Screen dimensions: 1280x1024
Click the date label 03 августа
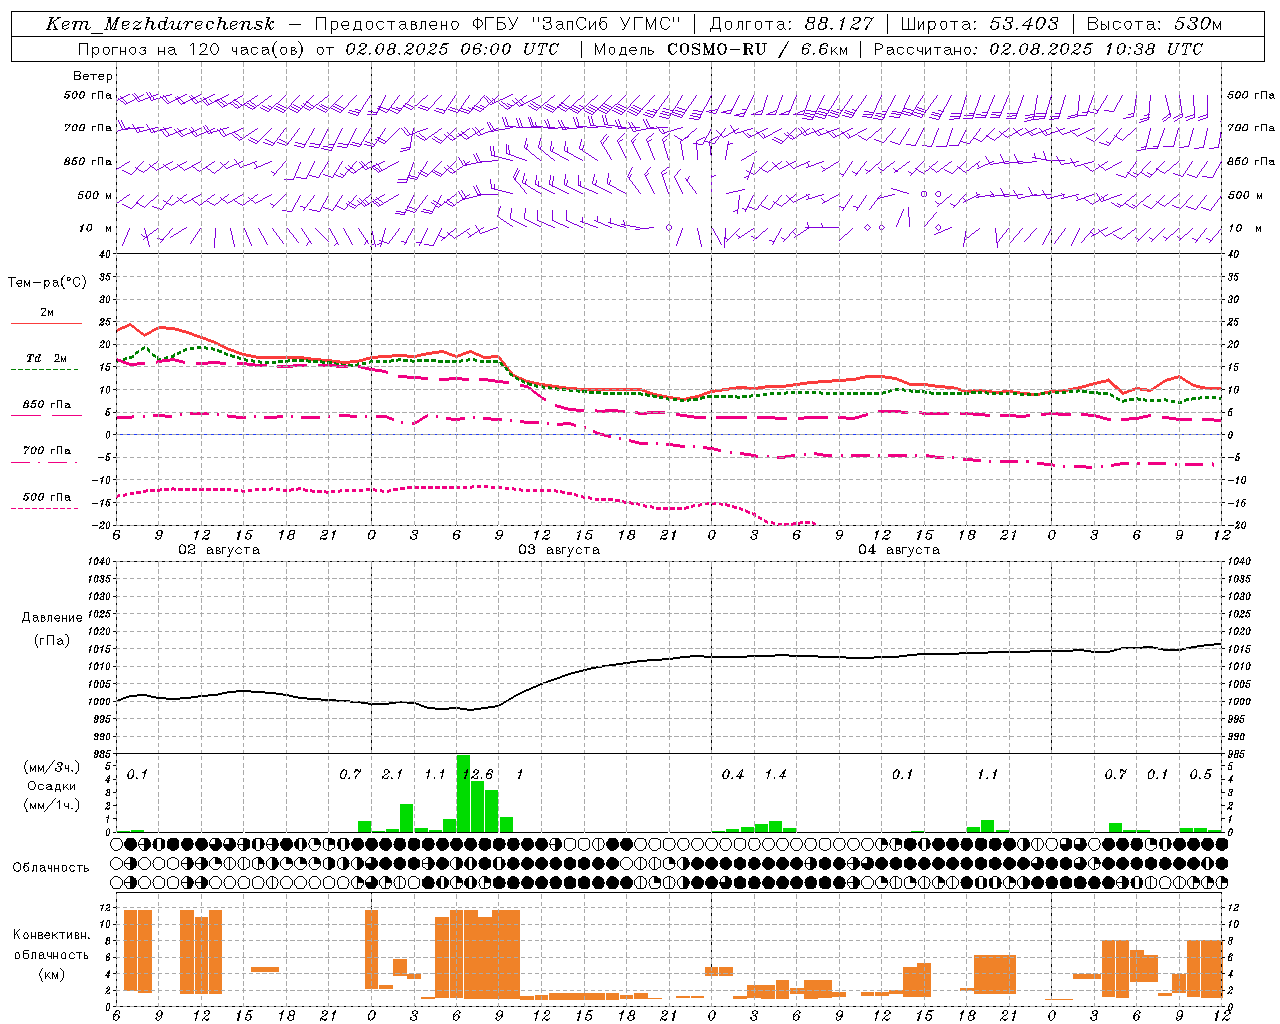559,550
